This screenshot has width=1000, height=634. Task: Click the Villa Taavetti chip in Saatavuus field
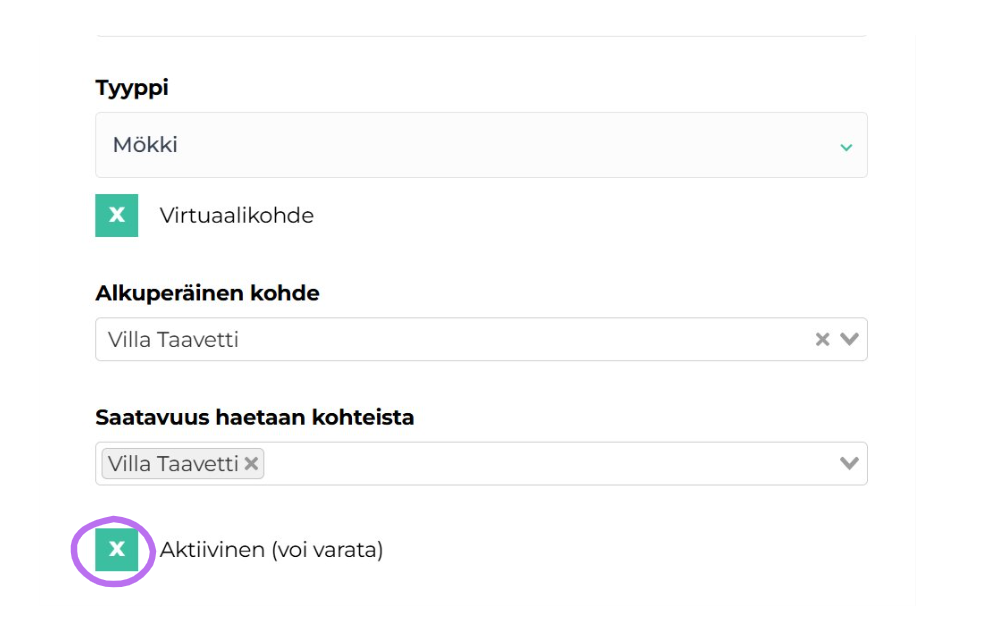[175, 463]
